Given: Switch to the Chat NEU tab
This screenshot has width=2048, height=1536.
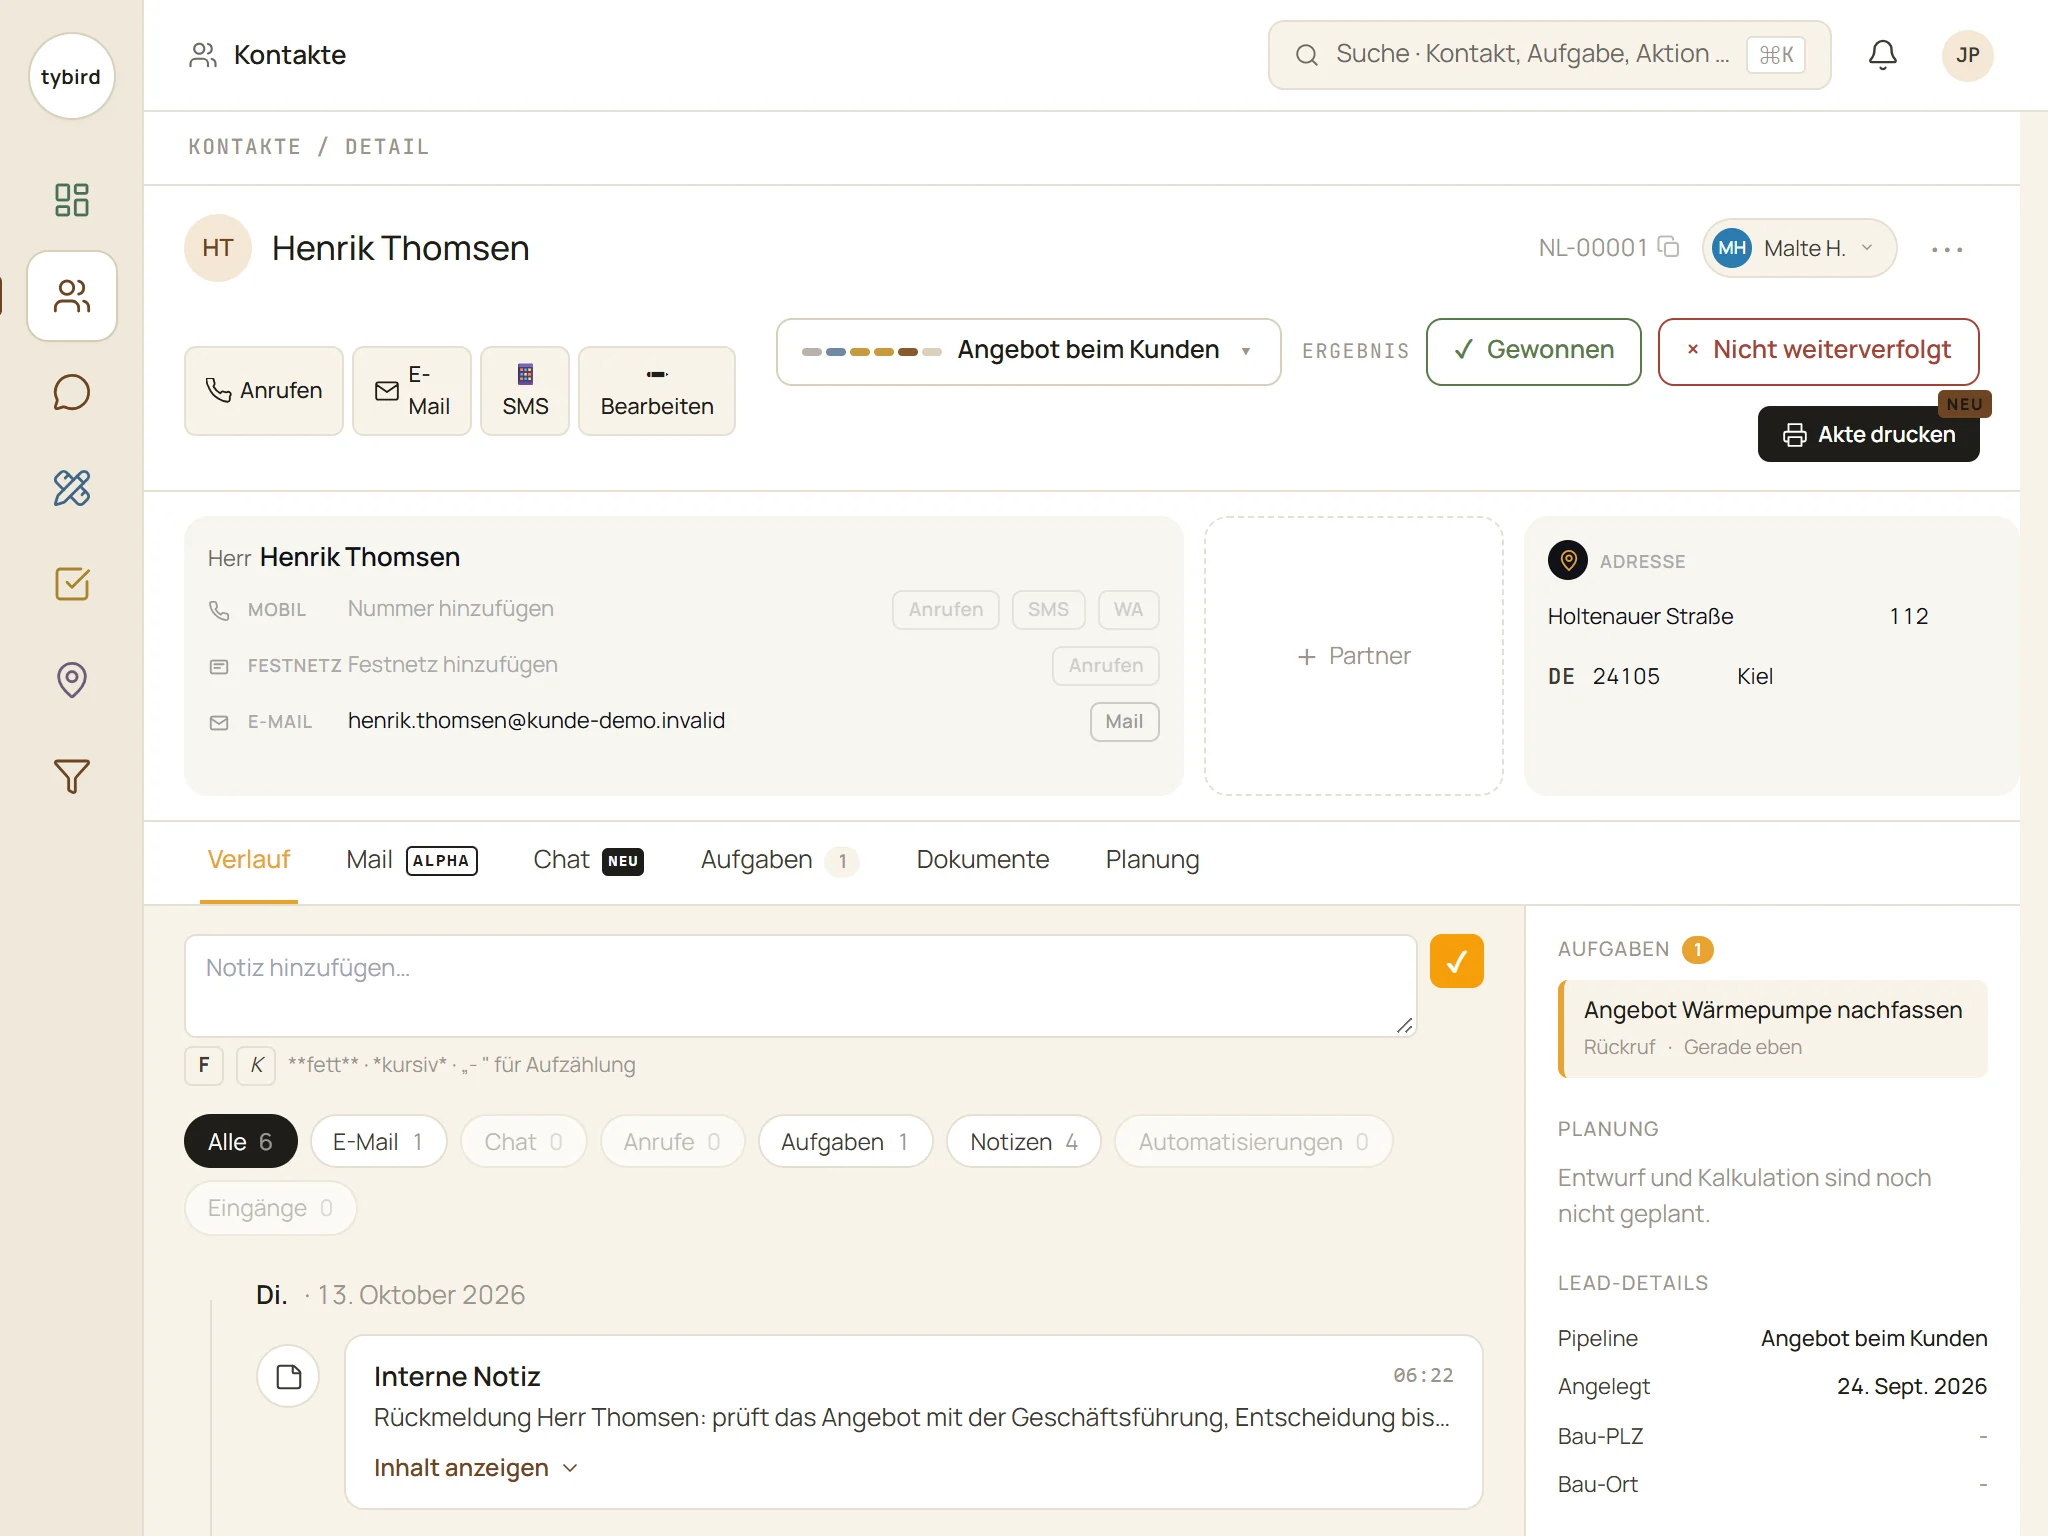Looking at the screenshot, I should pos(588,860).
